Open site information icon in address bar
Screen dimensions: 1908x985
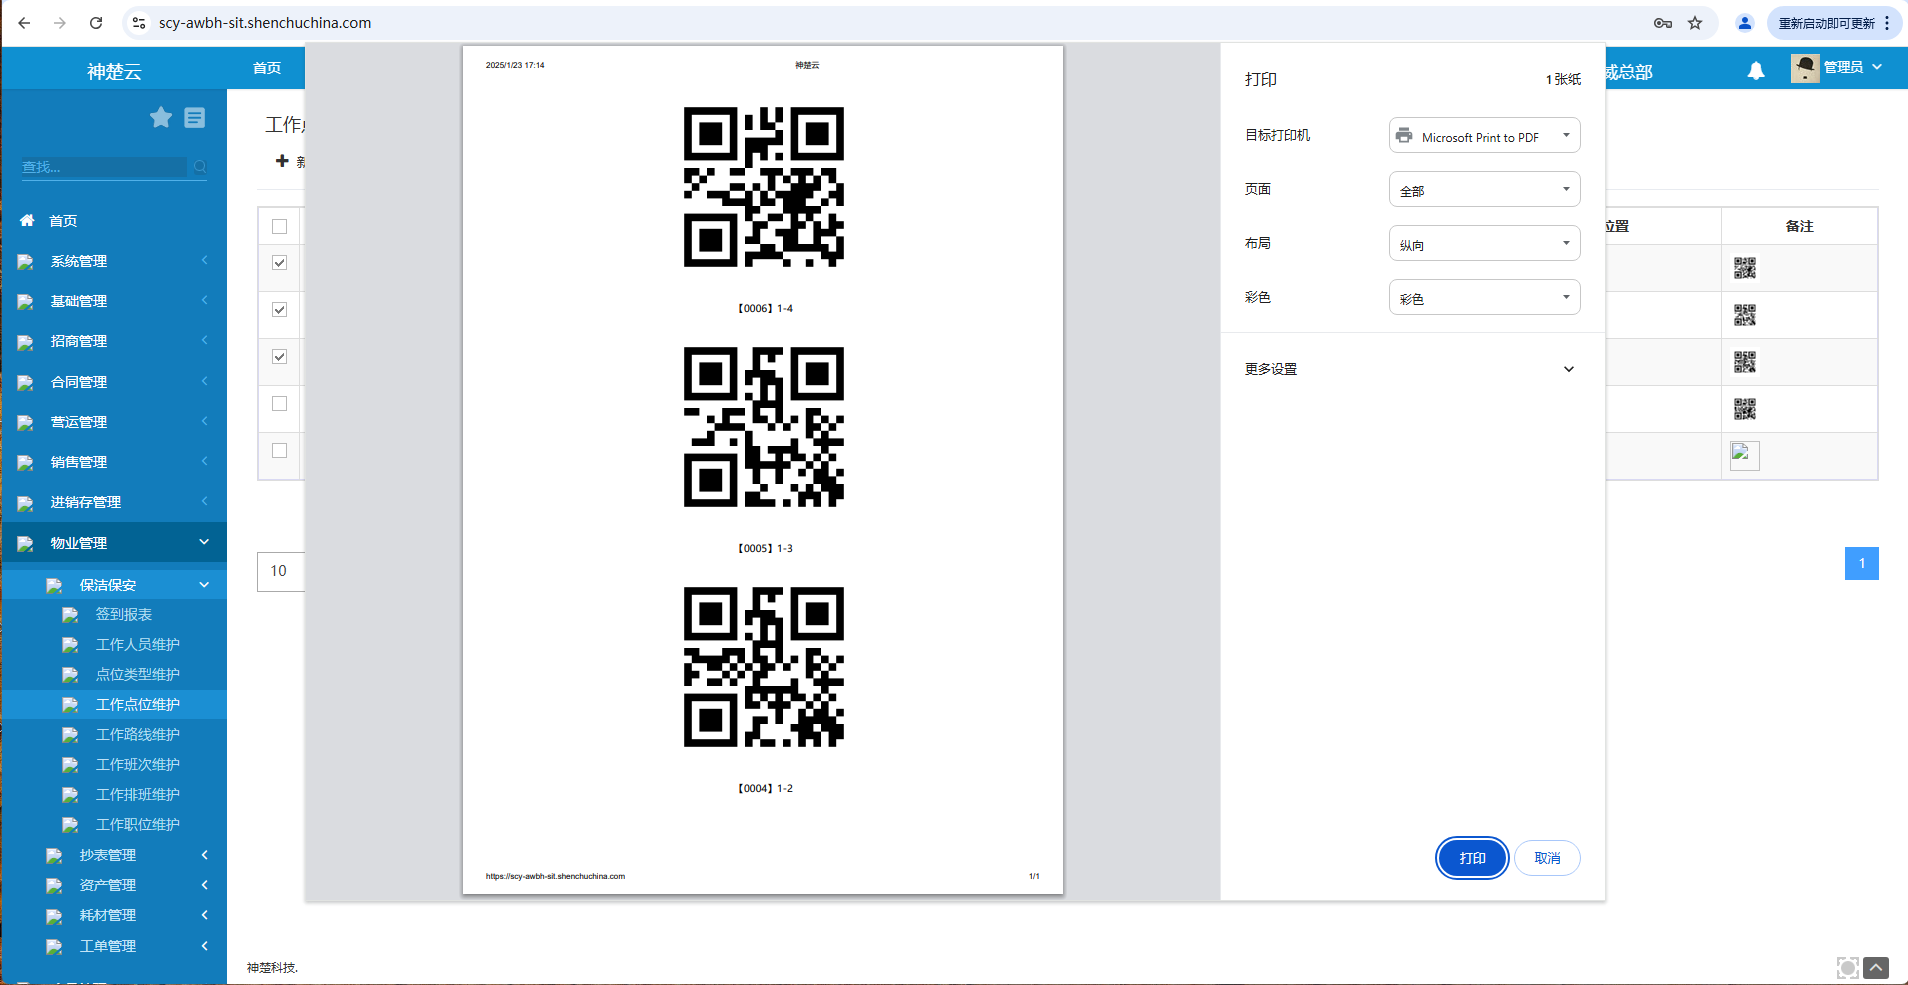coord(139,23)
